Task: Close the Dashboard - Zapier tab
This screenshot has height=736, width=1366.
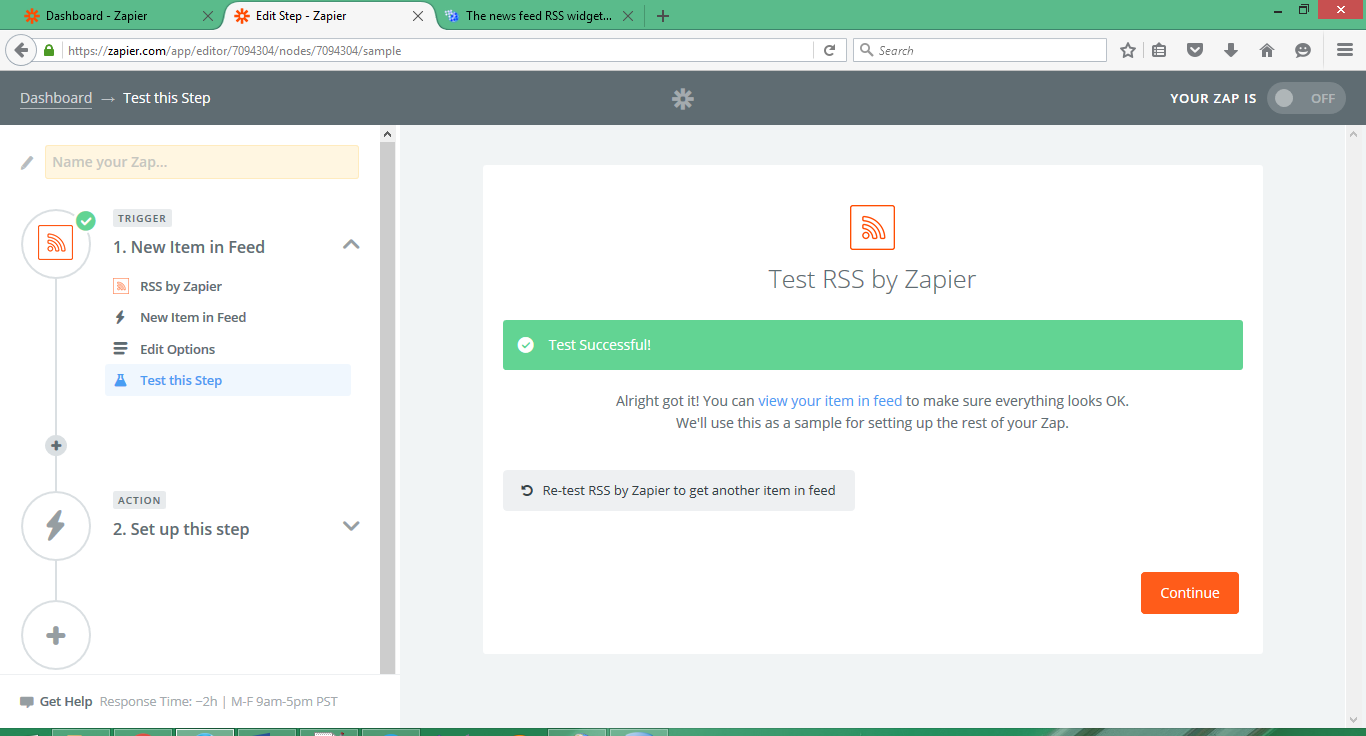Action: [x=208, y=16]
